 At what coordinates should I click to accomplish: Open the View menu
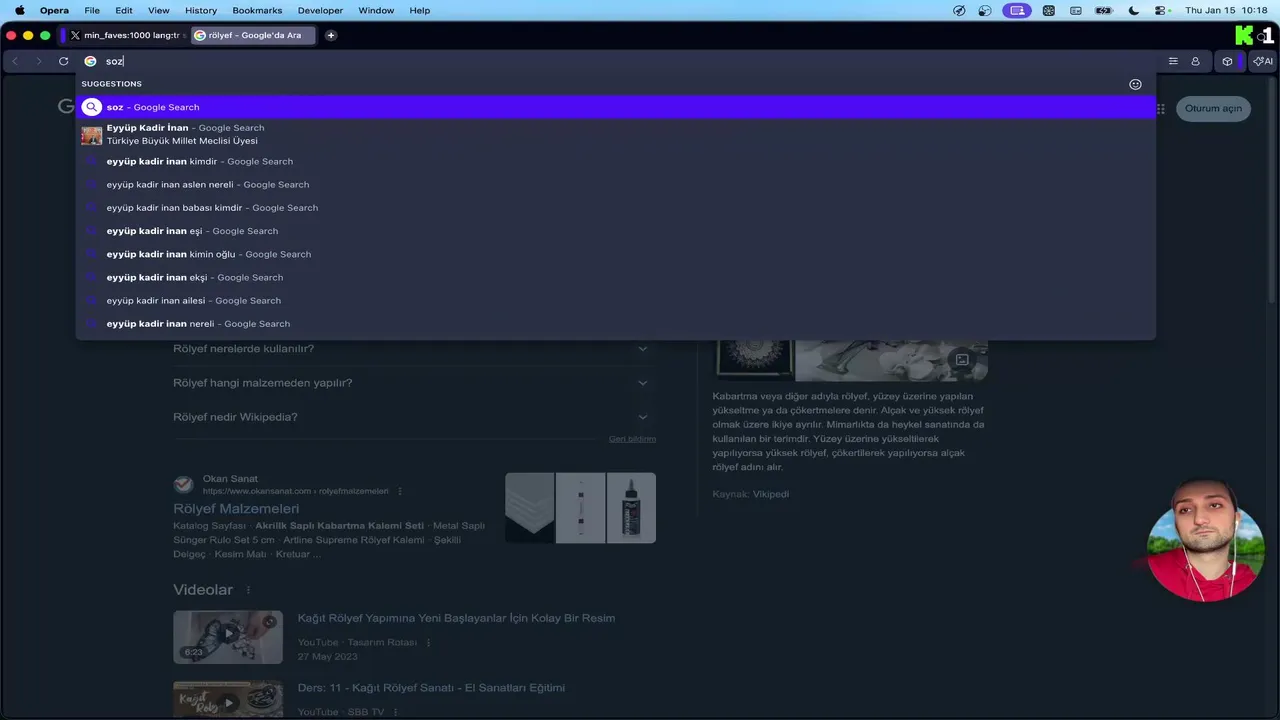pyautogui.click(x=159, y=10)
